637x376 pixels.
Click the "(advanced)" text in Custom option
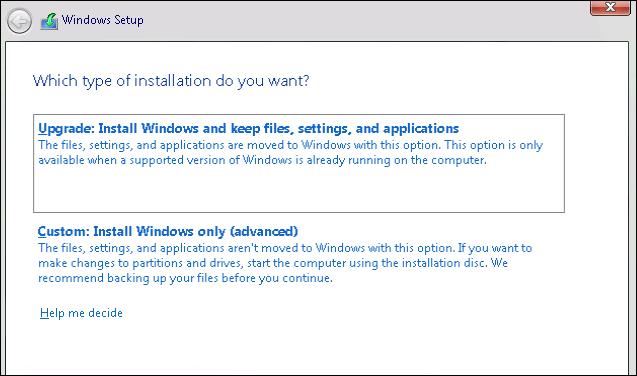click(264, 231)
